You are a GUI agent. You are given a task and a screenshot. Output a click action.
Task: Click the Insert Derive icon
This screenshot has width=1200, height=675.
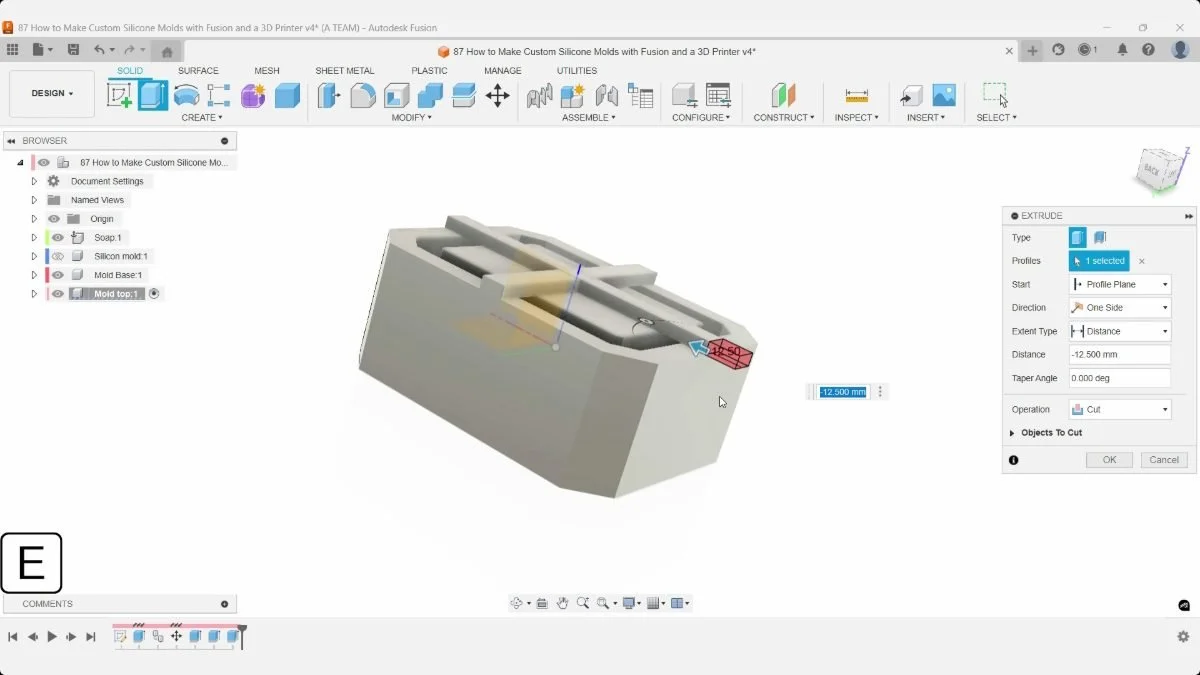pyautogui.click(x=911, y=95)
